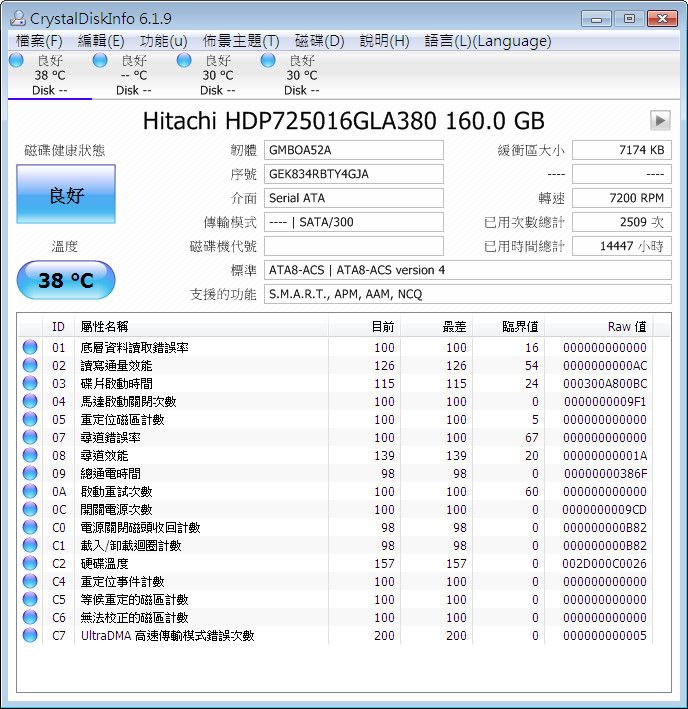The width and height of the screenshot is (688, 709).
Task: Click status orb for attribute C6 無法校正的磁區計數
Action: tap(30, 617)
